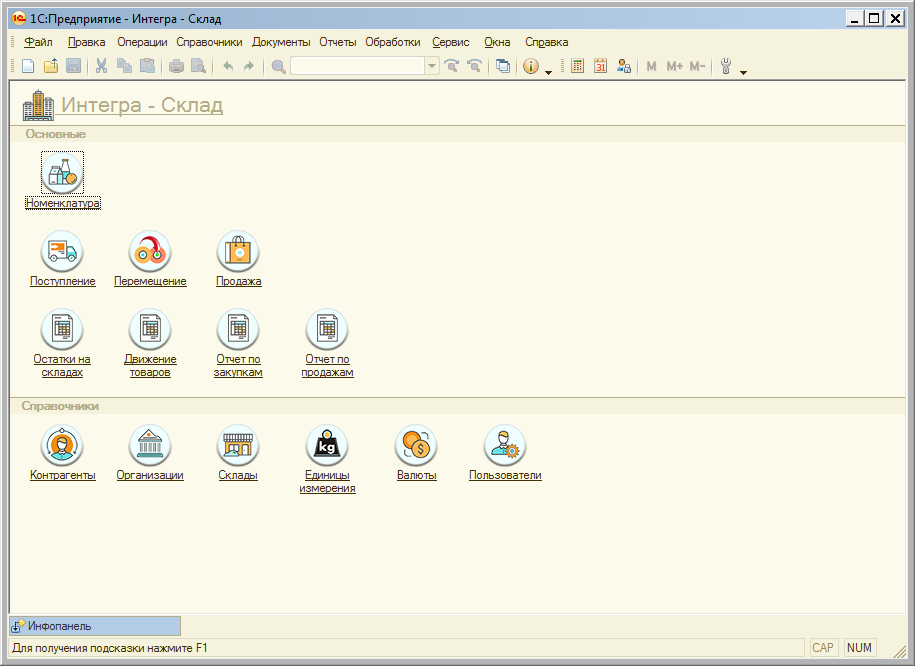Open the Справка menu
This screenshot has width=915, height=666.
[x=546, y=42]
